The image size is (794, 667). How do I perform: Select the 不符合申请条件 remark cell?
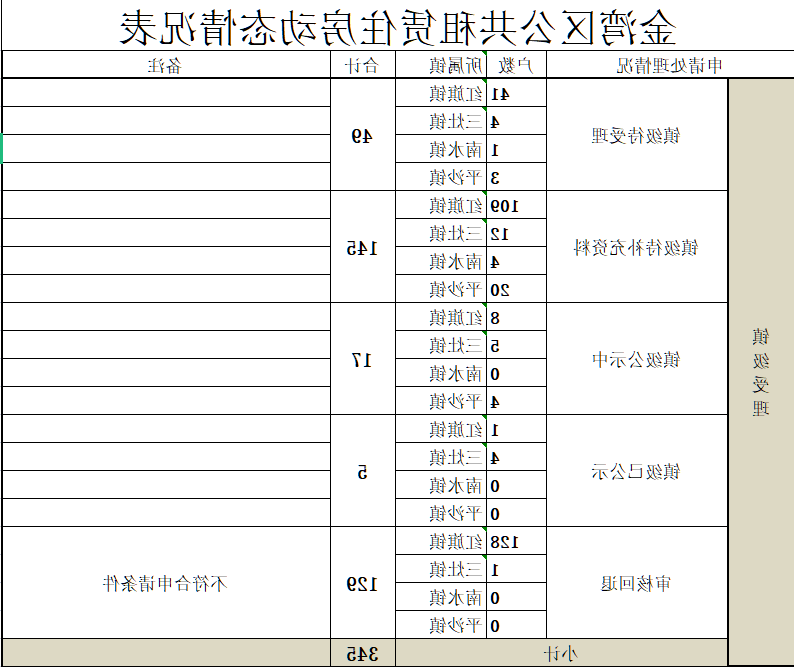166,583
